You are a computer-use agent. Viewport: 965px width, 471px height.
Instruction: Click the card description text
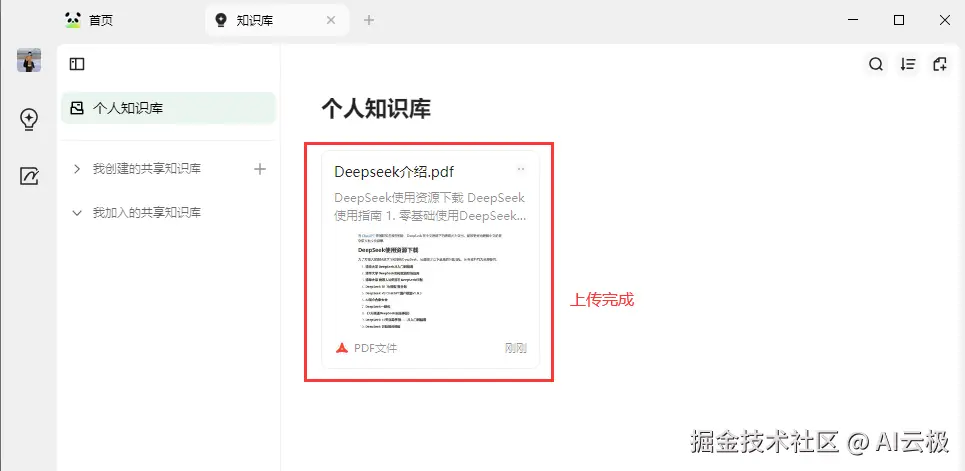430,207
